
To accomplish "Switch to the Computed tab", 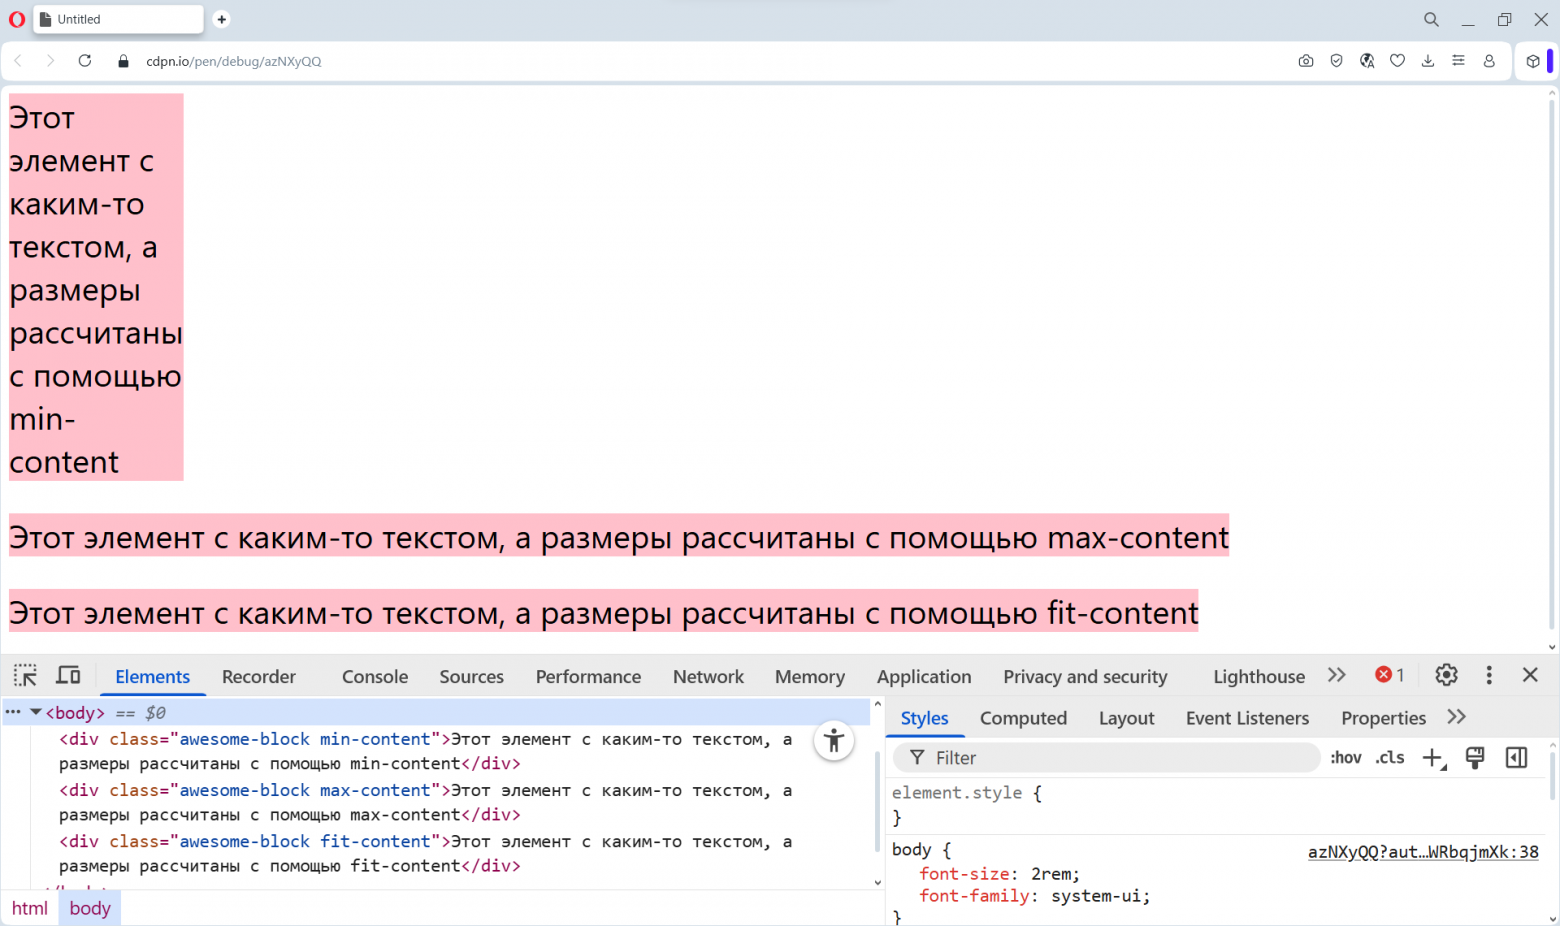I will (x=1023, y=718).
